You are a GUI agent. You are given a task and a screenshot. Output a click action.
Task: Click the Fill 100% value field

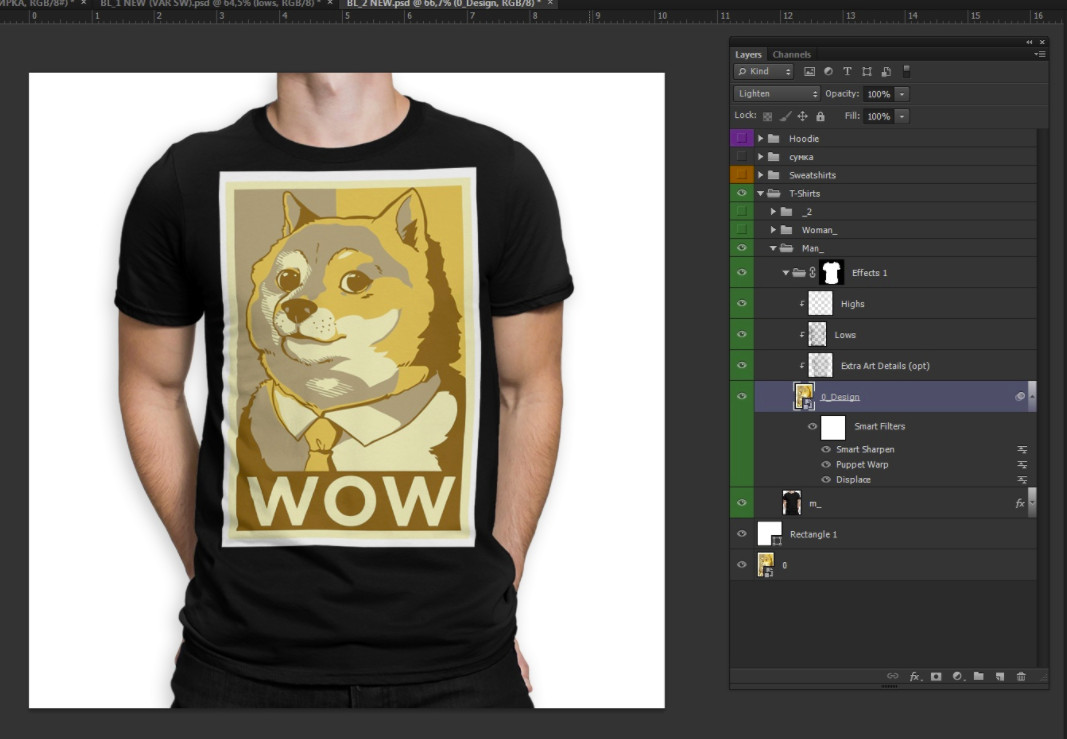pos(879,116)
